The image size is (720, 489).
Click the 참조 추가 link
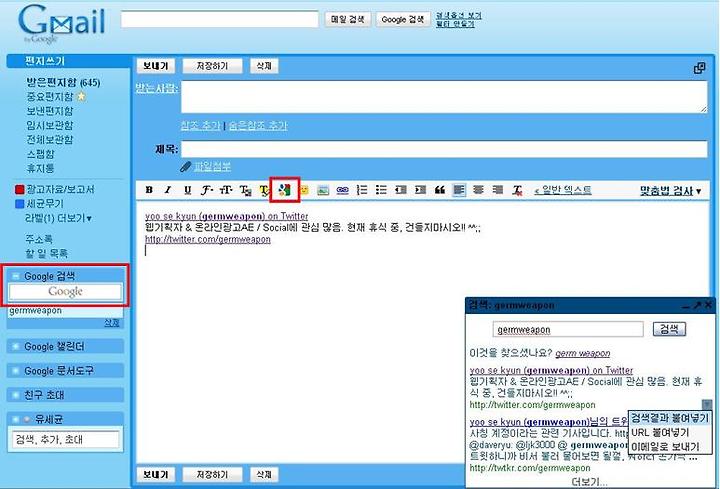coord(201,125)
